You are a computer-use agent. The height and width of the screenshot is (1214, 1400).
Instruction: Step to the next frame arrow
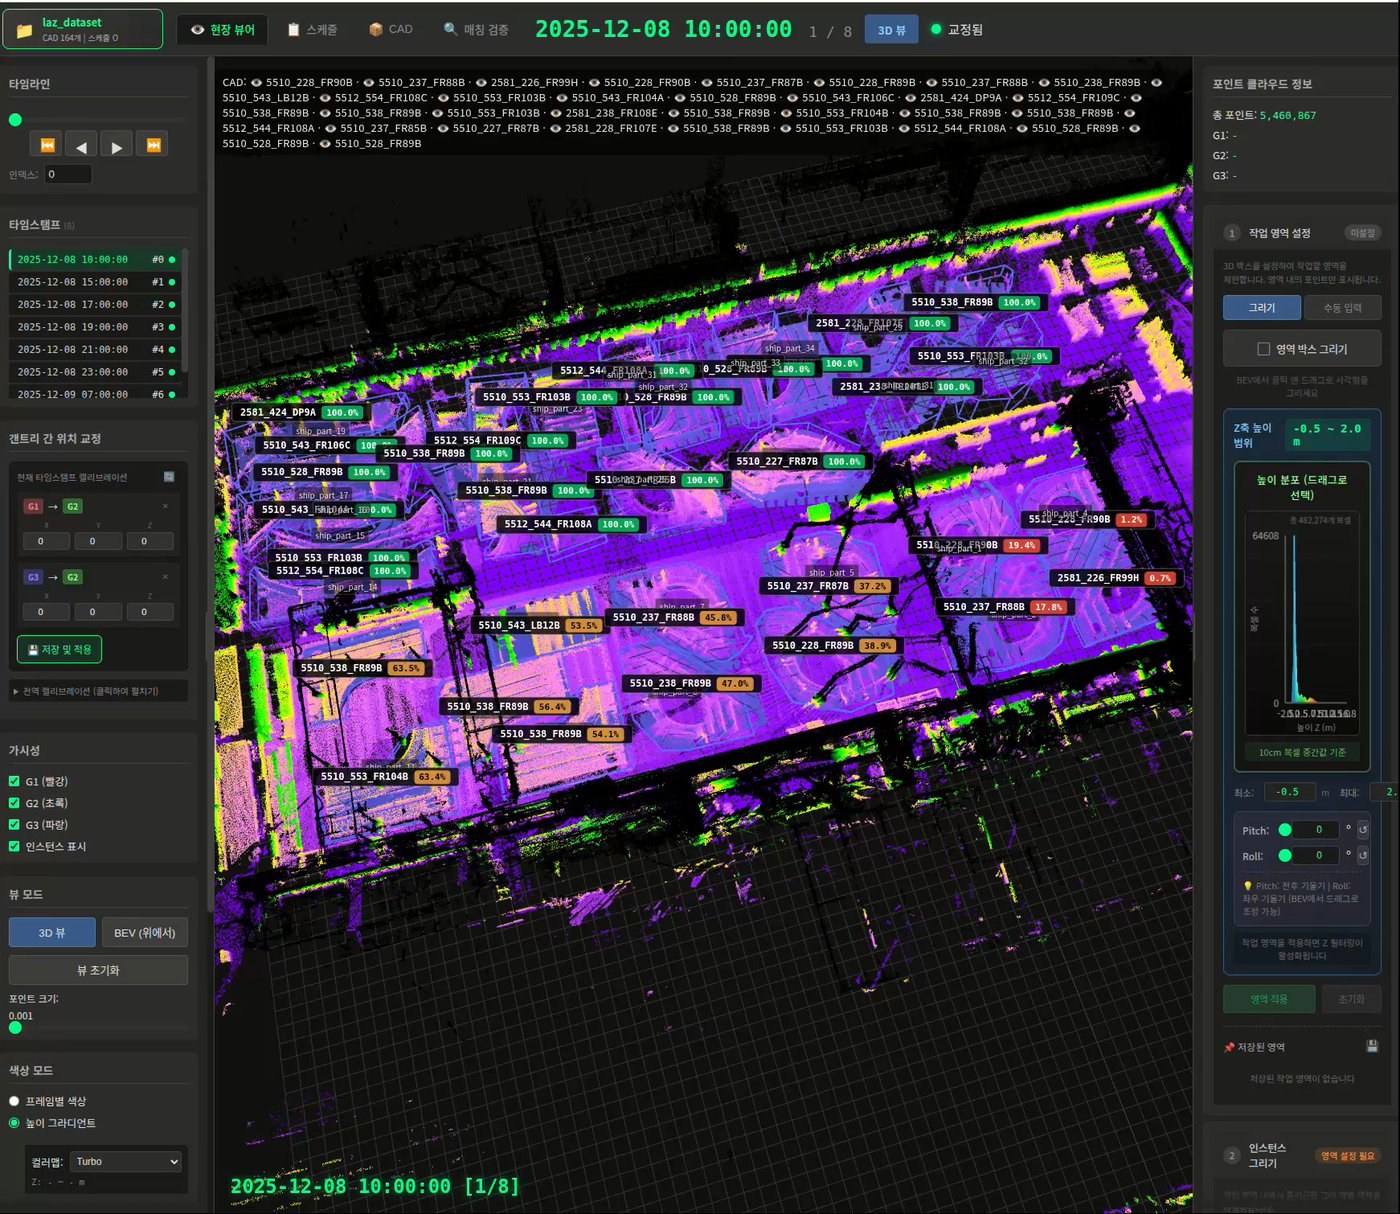117,145
